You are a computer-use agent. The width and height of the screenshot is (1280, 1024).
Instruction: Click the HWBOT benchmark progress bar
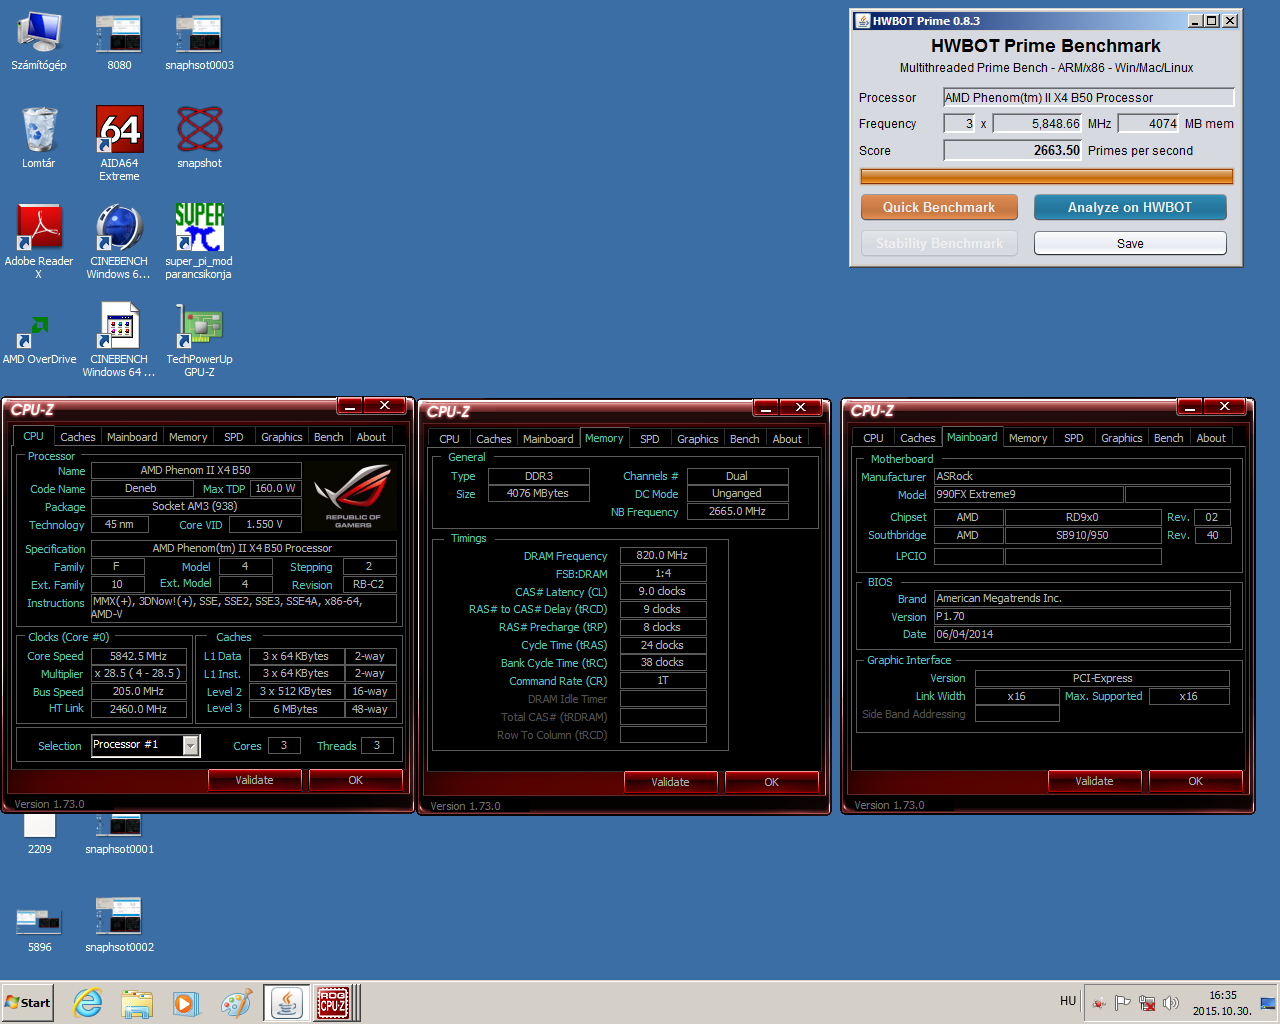pos(1047,176)
